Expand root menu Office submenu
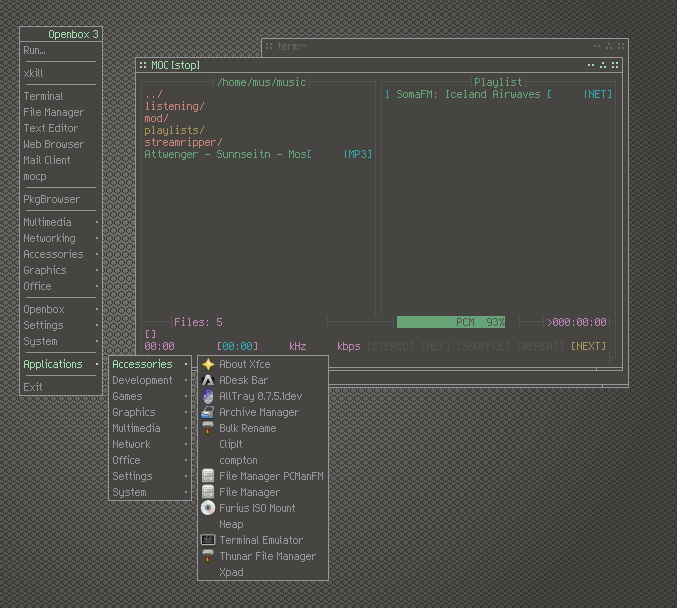 click(x=61, y=286)
